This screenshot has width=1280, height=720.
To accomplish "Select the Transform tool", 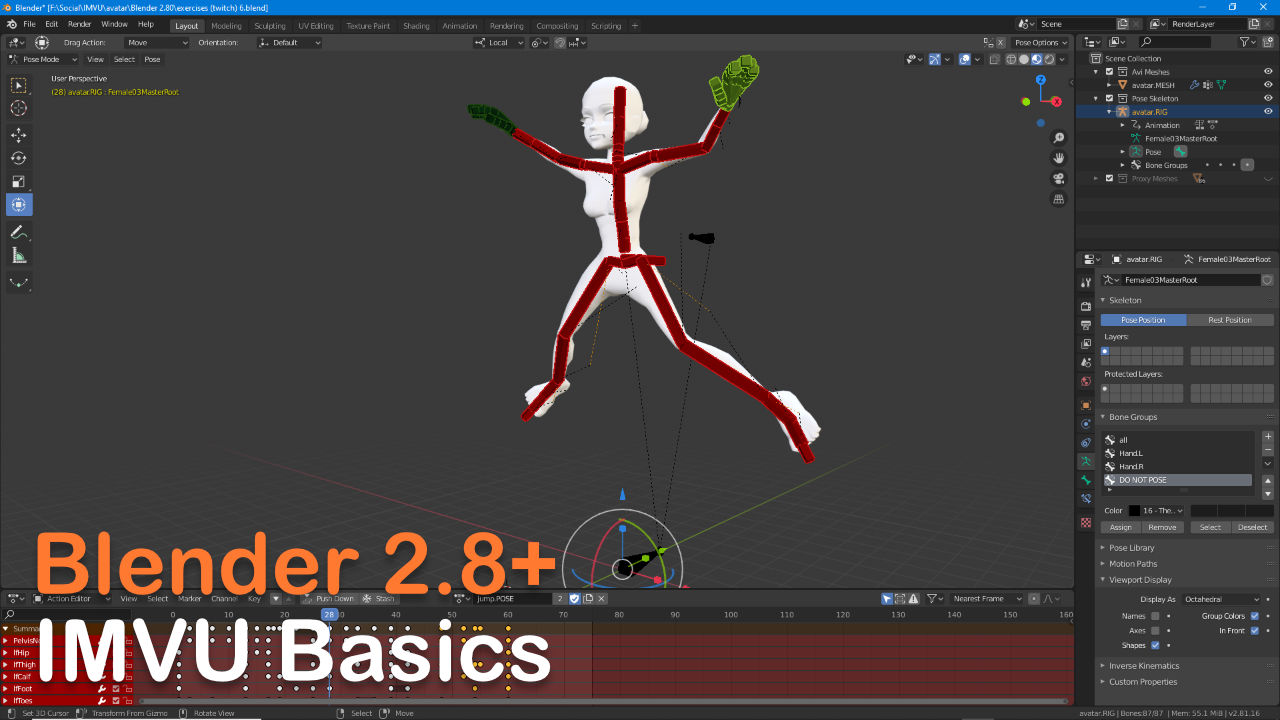I will 19,204.
